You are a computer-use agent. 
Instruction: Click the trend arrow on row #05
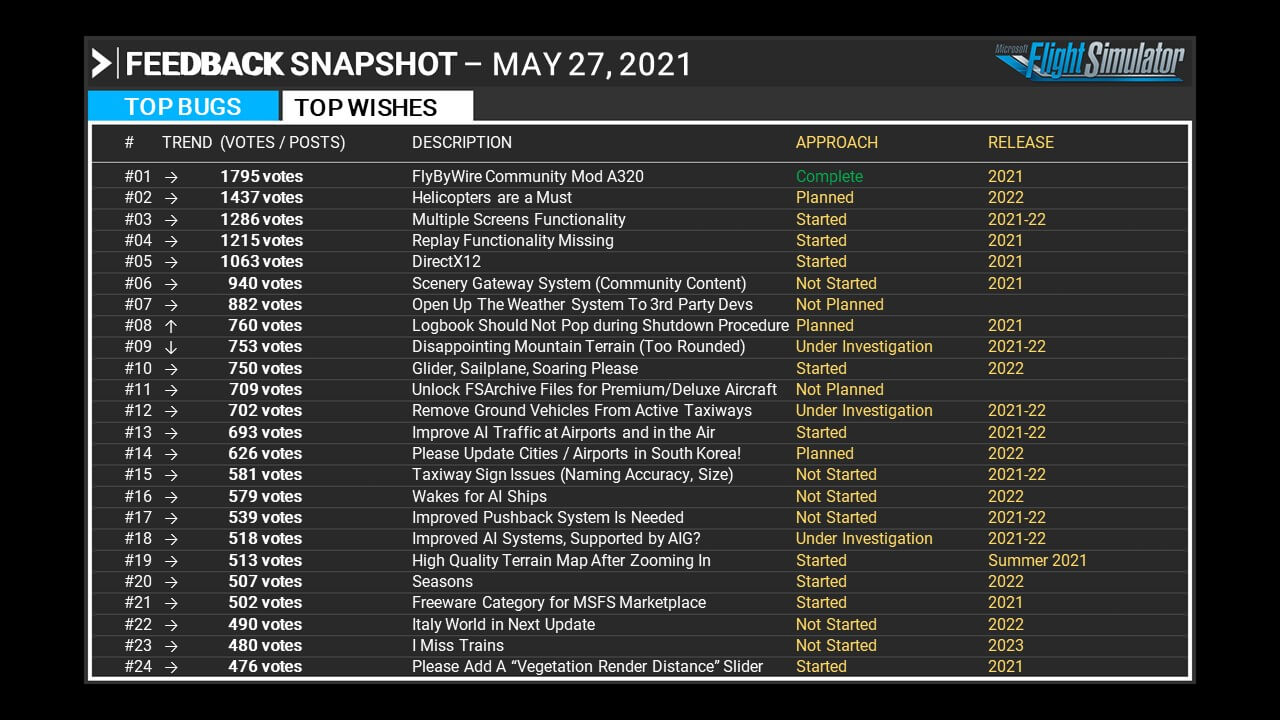click(171, 262)
